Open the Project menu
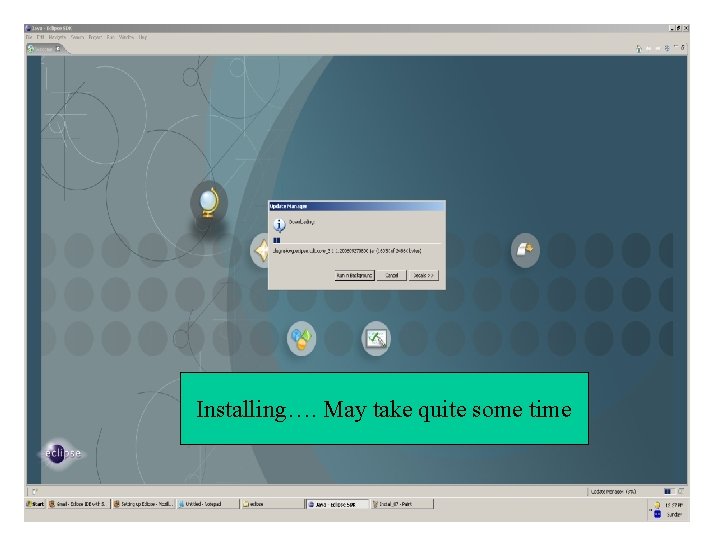This screenshot has height=540, width=720. 95,37
